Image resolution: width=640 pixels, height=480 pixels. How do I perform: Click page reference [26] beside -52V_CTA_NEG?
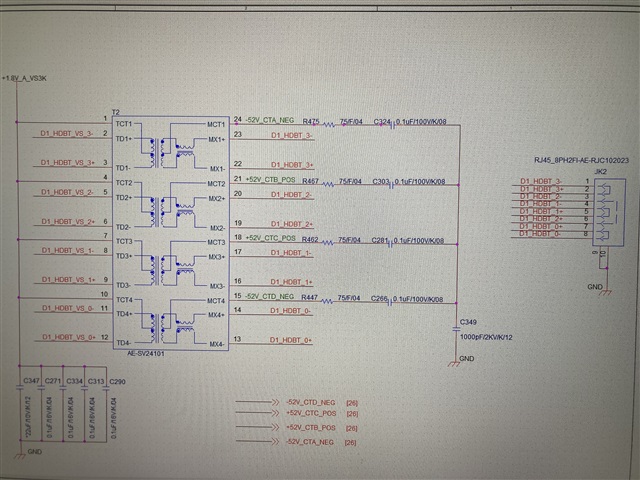[x=350, y=442]
